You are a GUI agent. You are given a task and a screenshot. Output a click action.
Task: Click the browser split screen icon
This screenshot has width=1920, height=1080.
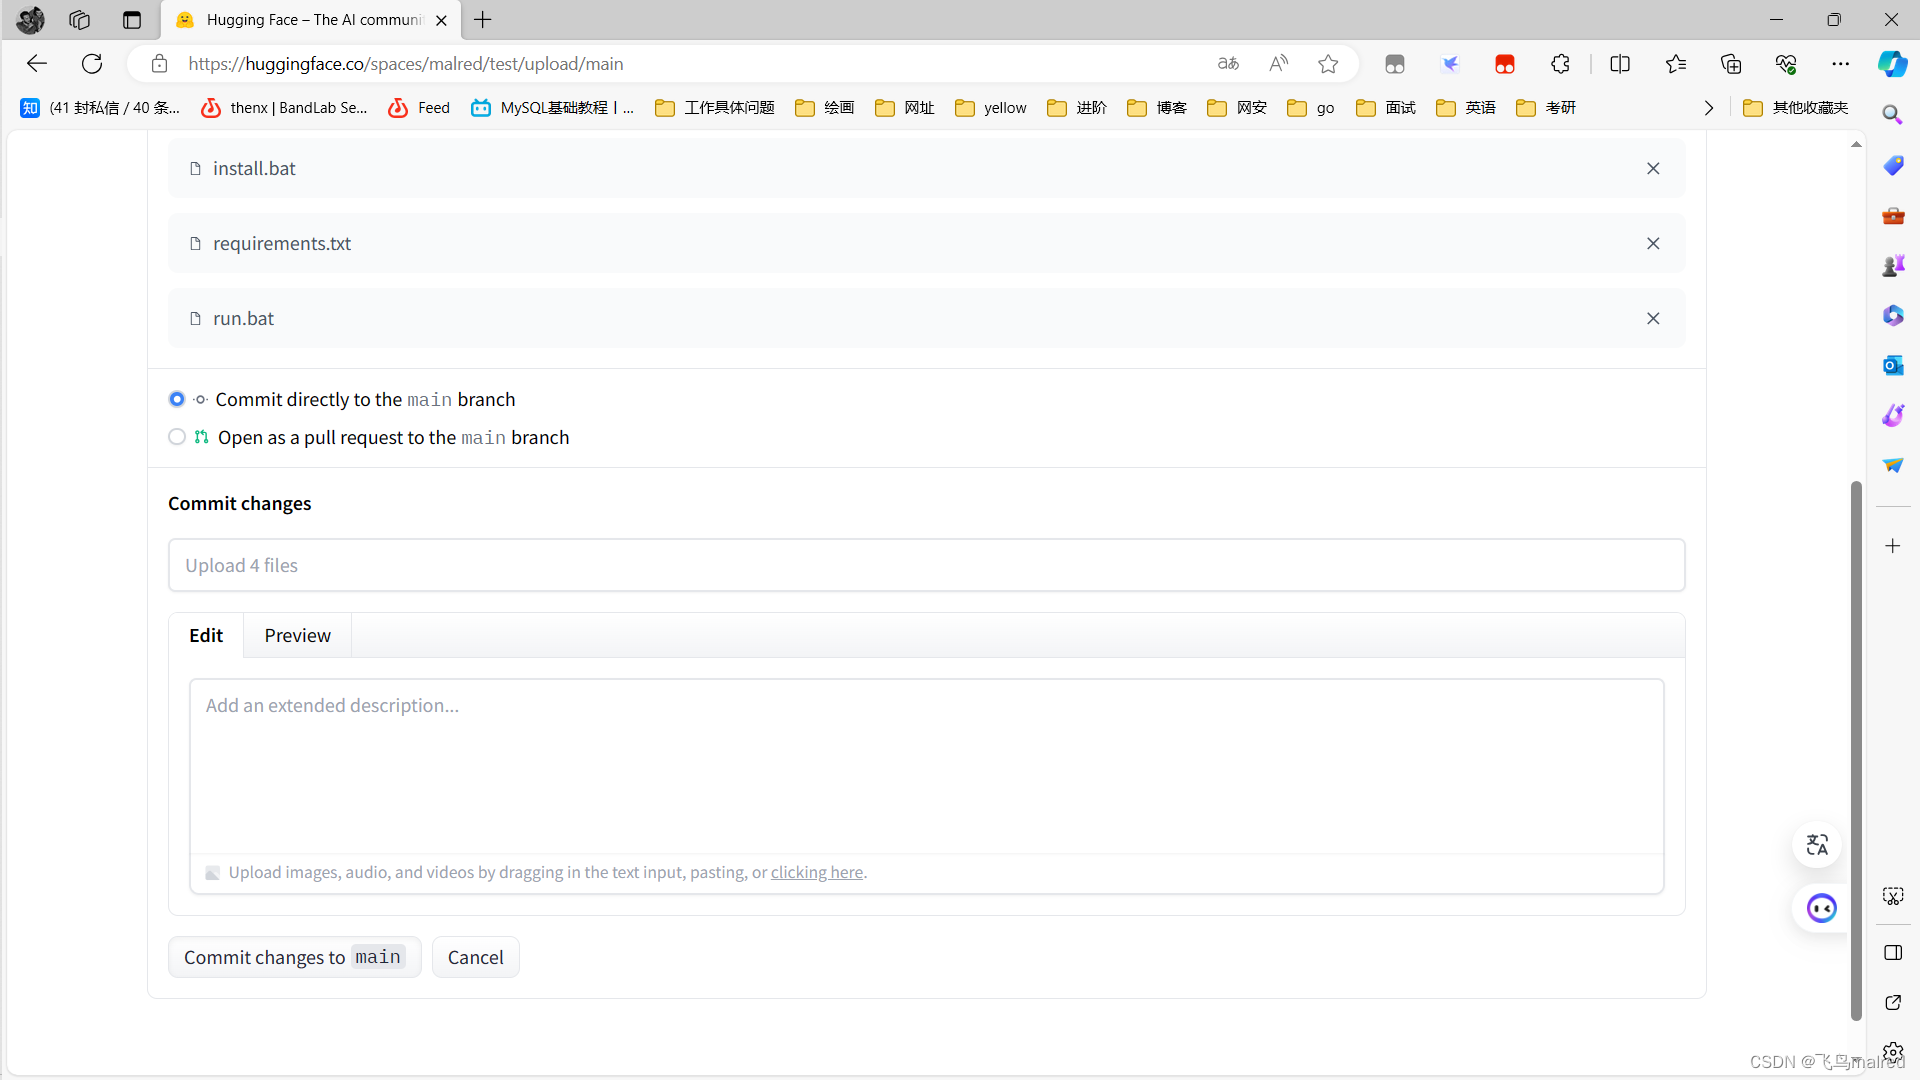tap(1621, 63)
